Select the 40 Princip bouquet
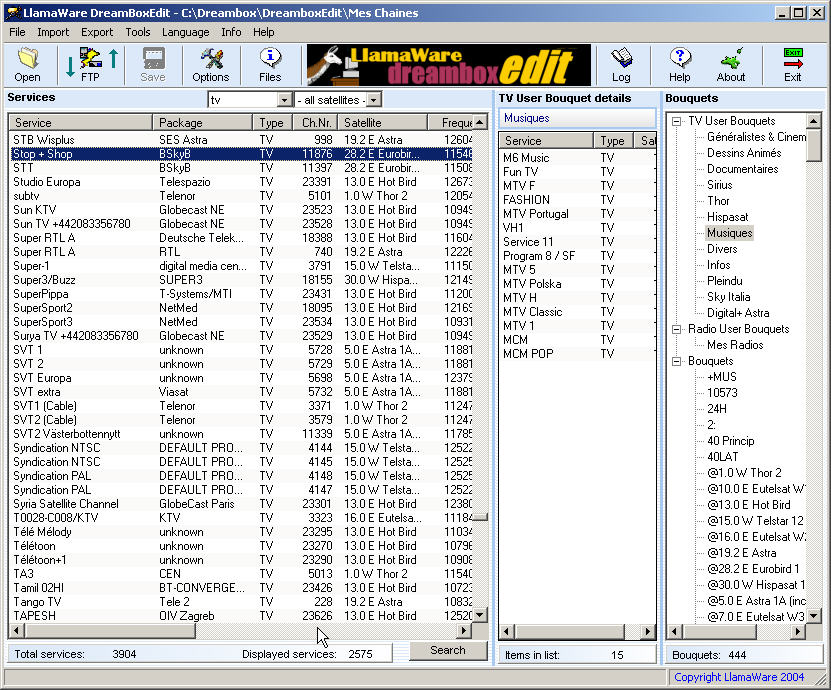Viewport: 831px width, 690px height. (730, 441)
